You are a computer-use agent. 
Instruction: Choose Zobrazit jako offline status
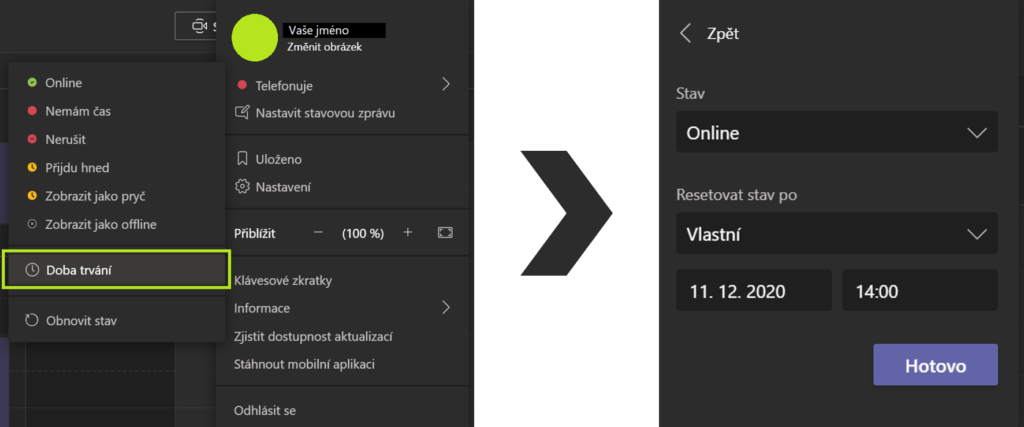[x=101, y=224]
